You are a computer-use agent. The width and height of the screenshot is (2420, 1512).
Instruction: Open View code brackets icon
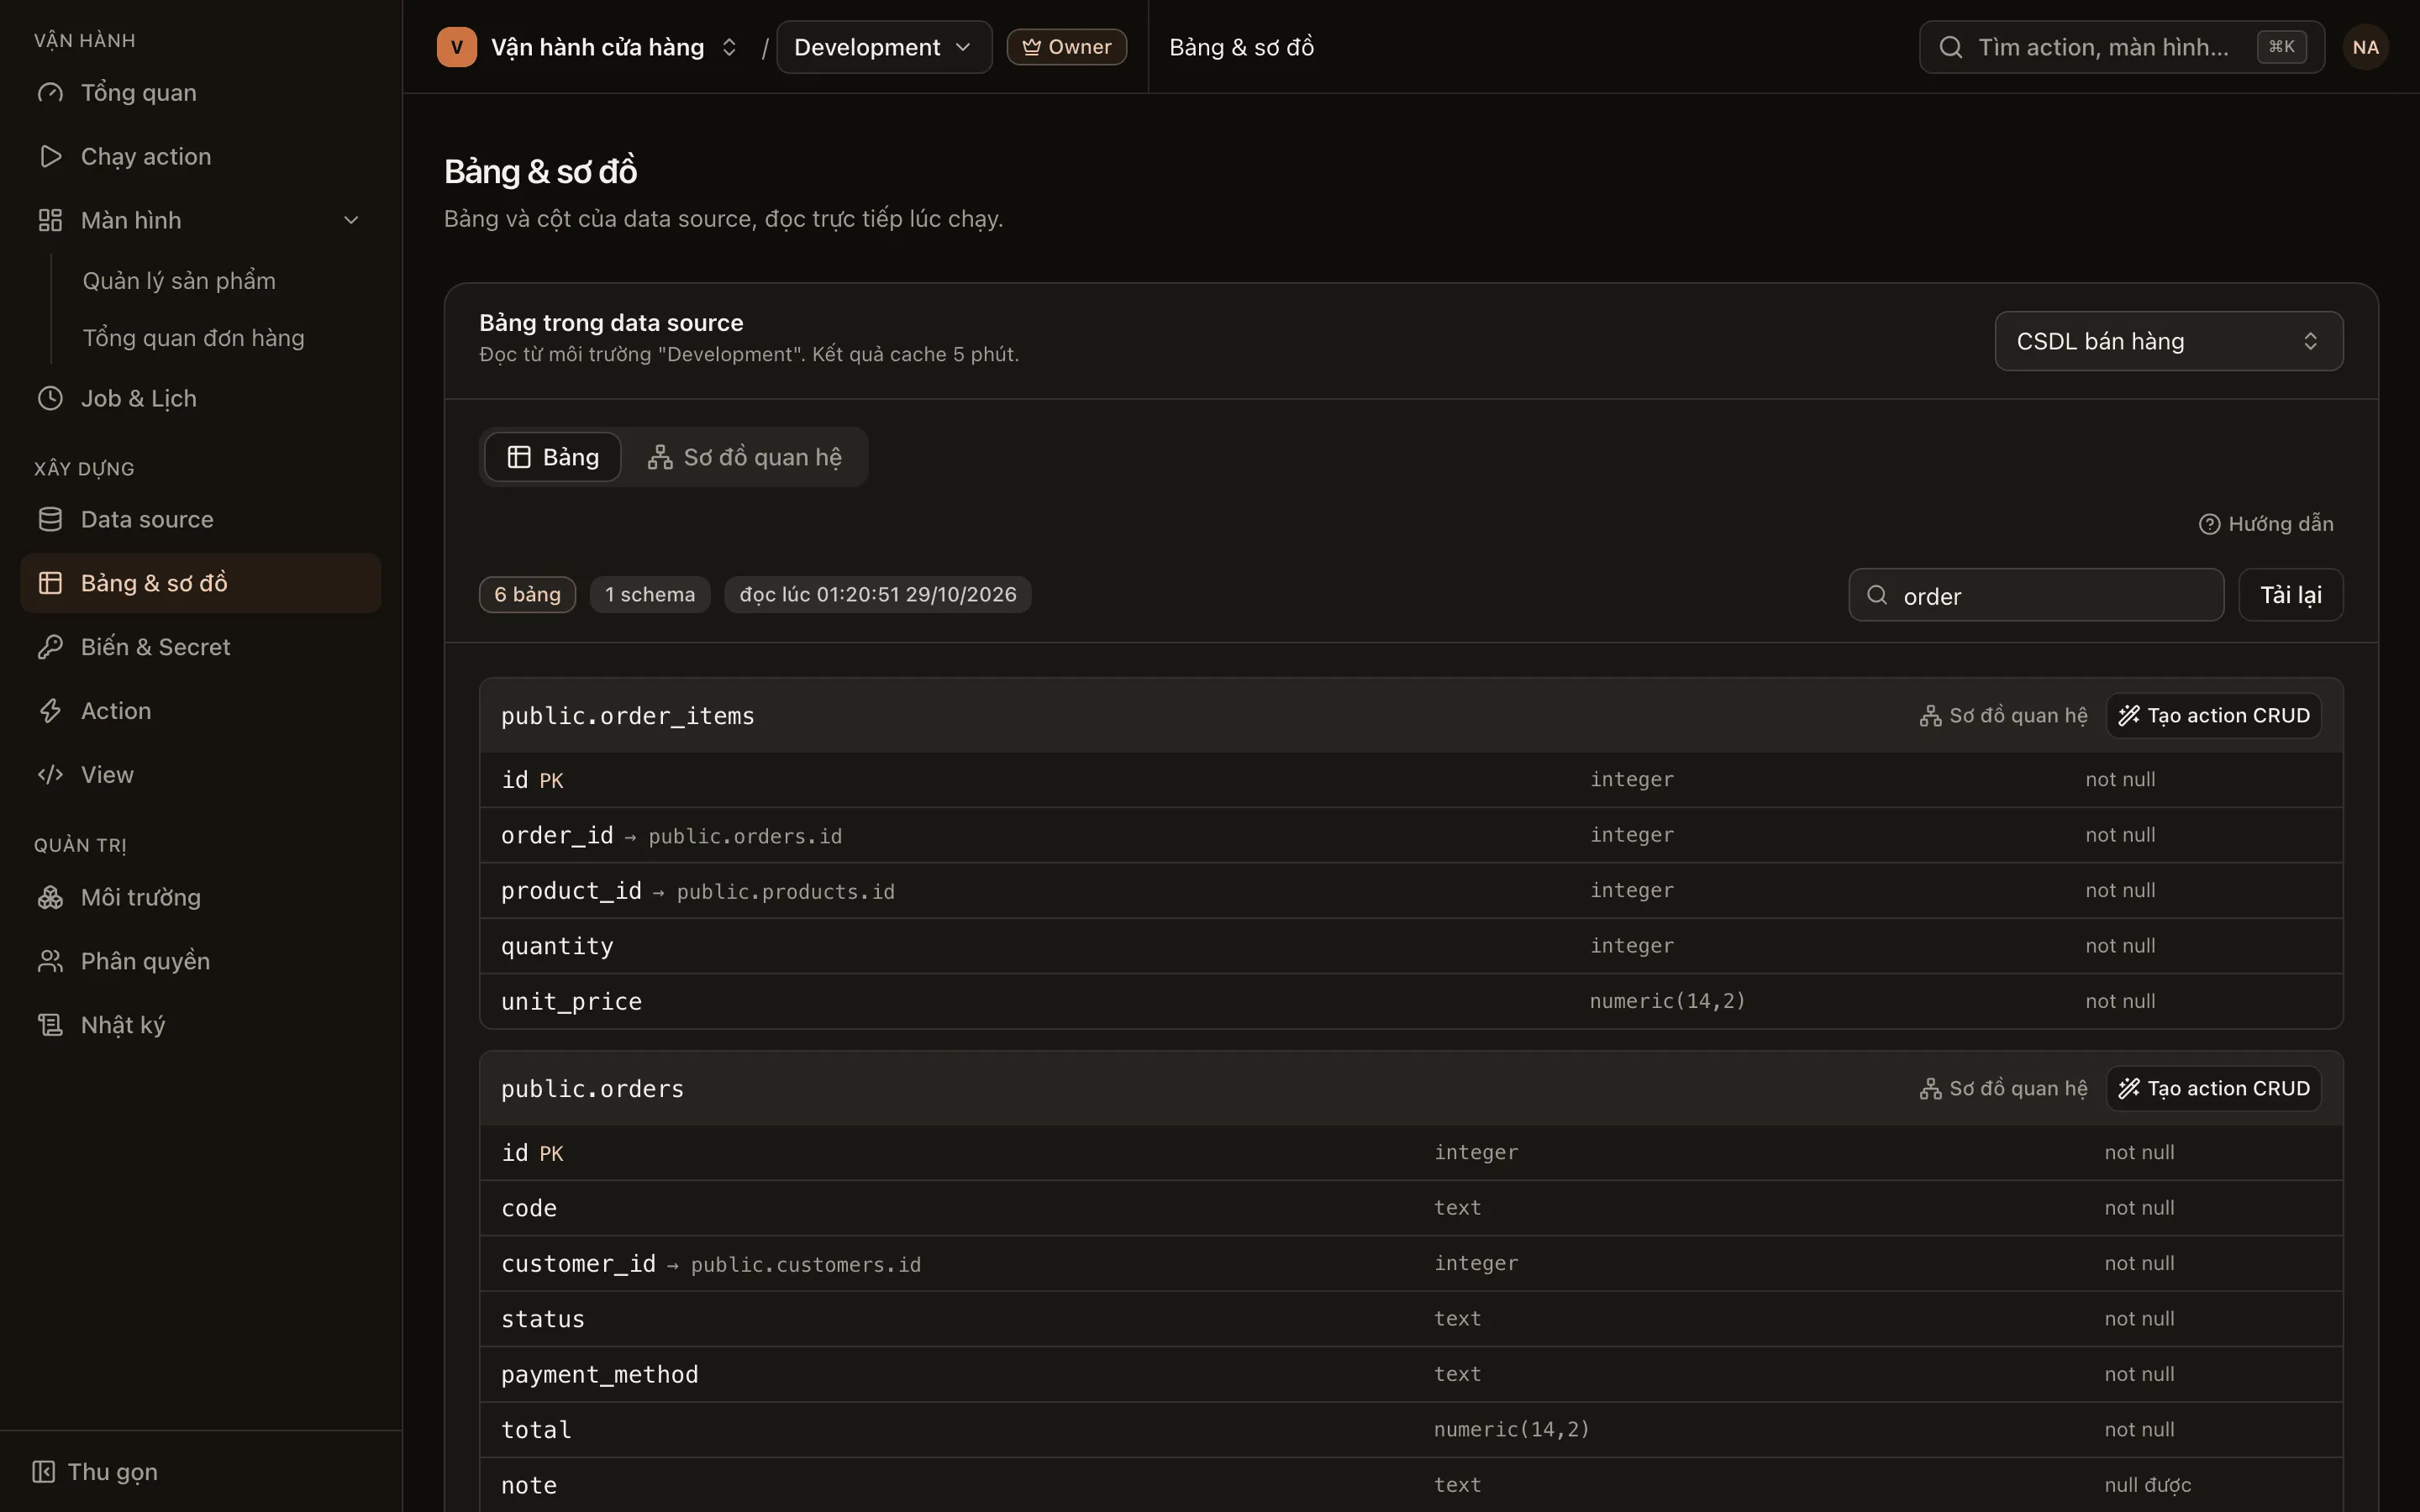(x=50, y=775)
